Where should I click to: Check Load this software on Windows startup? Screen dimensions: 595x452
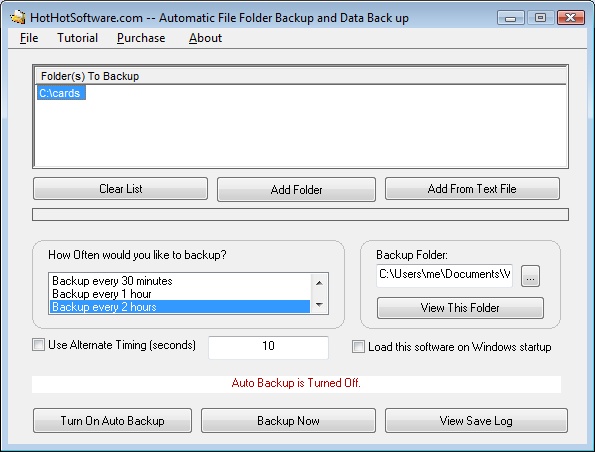[358, 346]
